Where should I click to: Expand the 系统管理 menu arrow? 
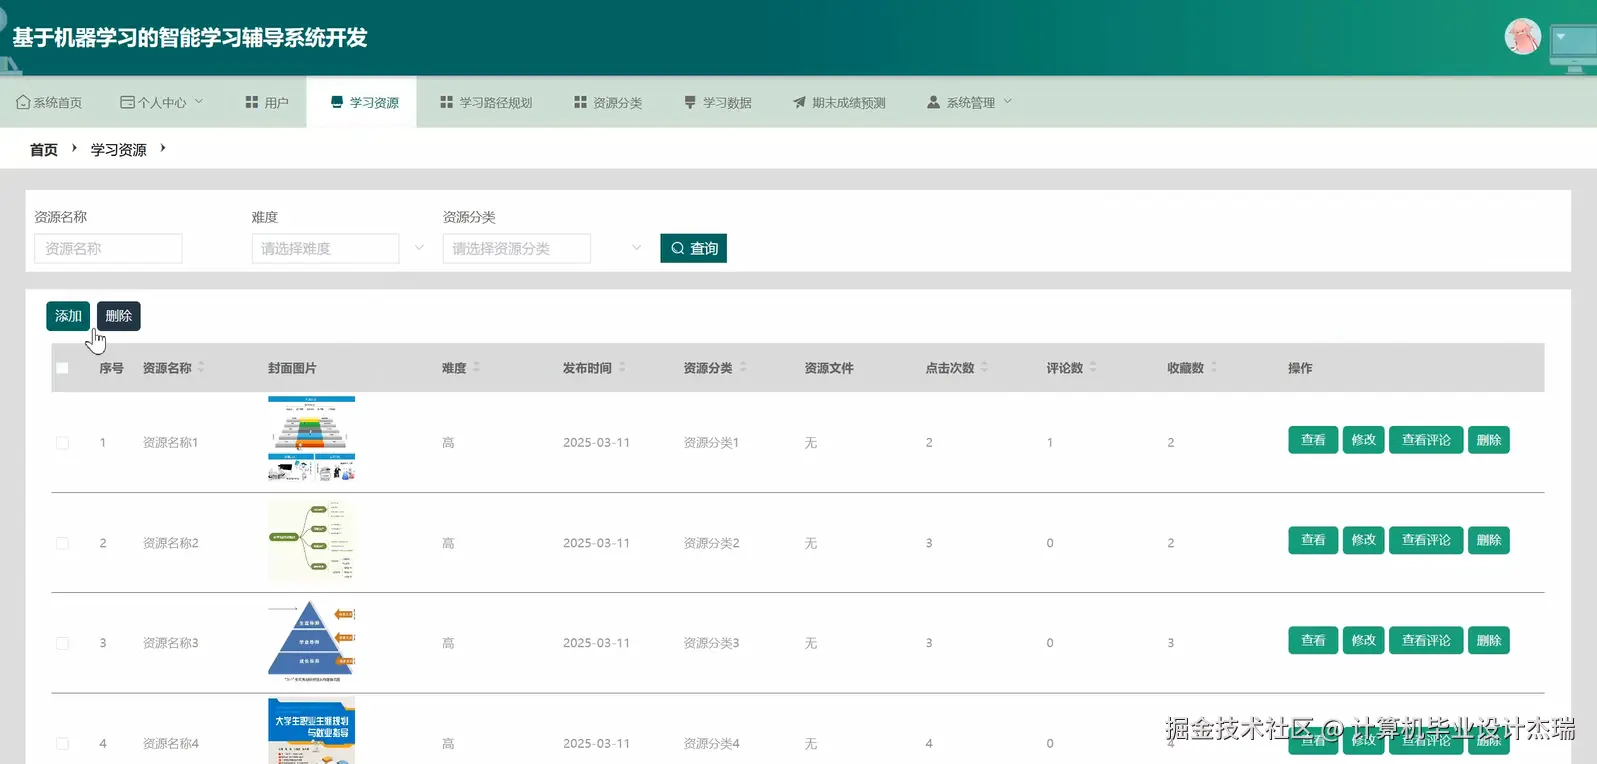click(1007, 101)
